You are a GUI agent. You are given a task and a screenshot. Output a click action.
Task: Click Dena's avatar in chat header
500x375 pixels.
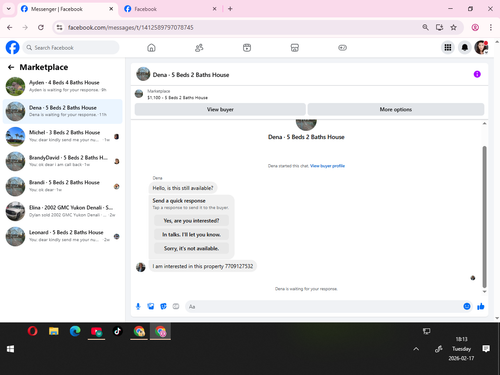(x=143, y=74)
